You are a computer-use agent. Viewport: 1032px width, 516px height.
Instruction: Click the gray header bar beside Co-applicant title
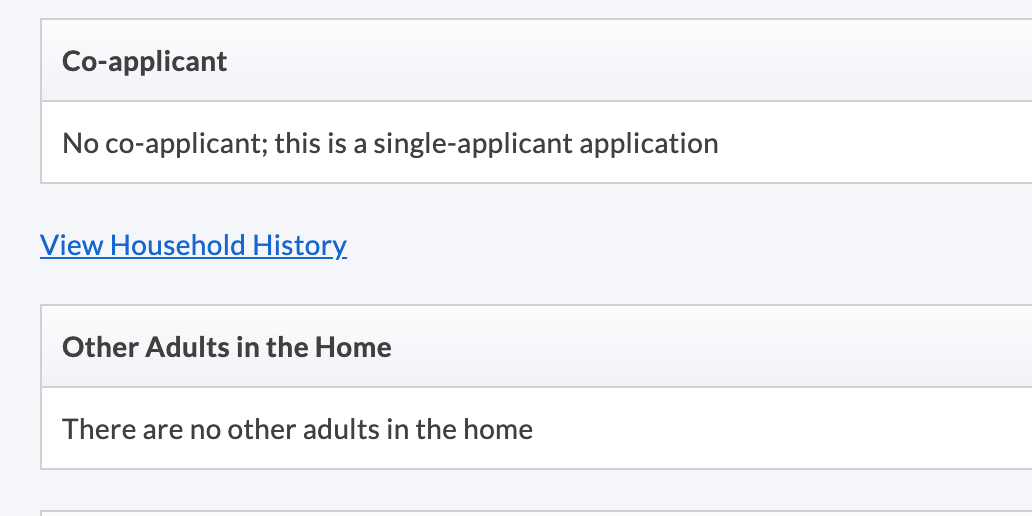coord(650,62)
